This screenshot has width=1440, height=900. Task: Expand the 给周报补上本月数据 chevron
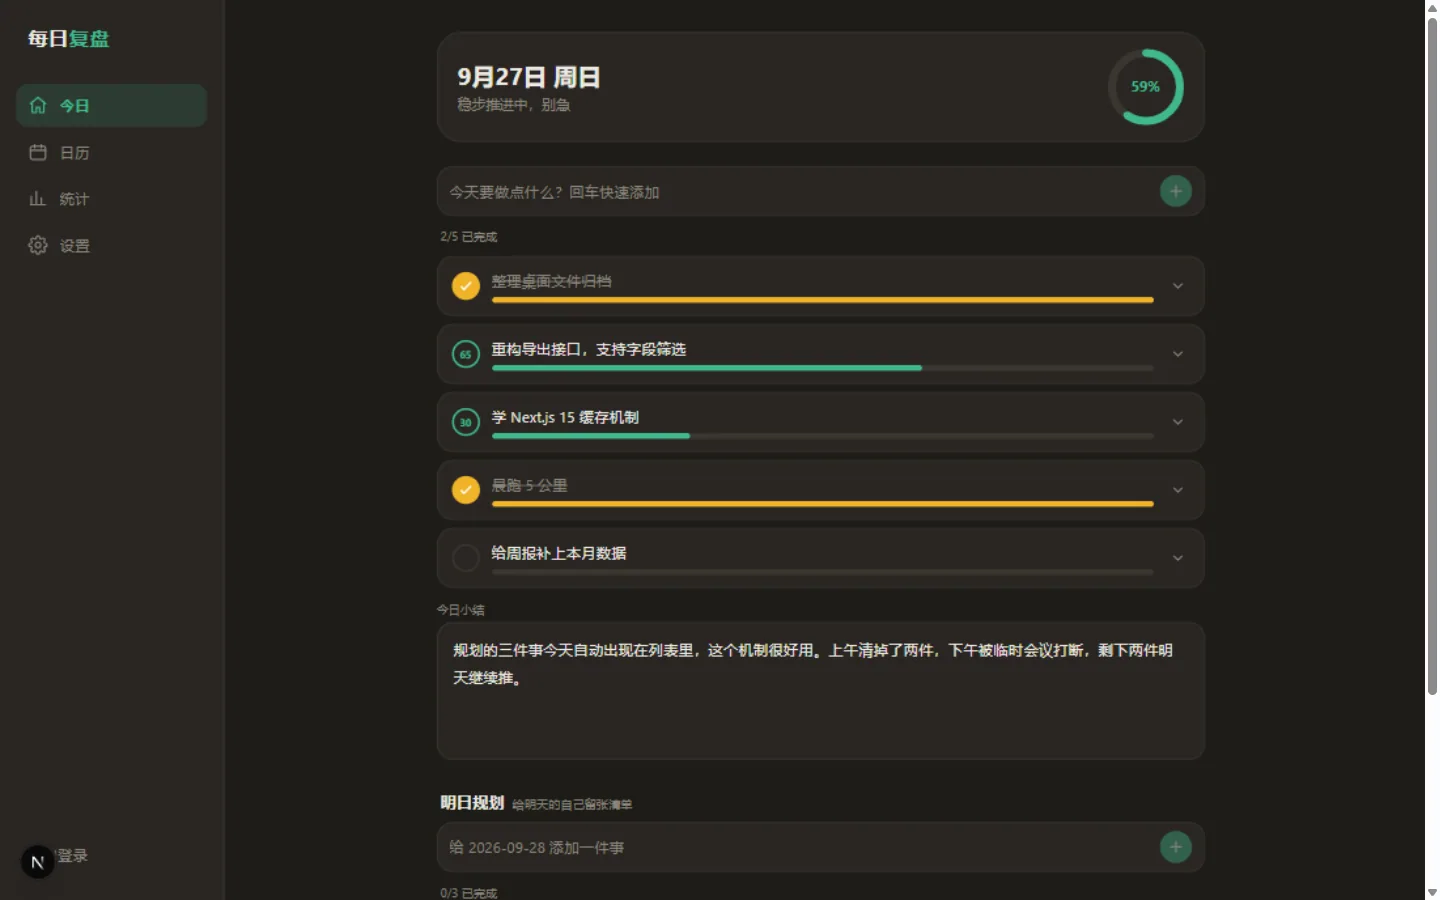tap(1178, 558)
